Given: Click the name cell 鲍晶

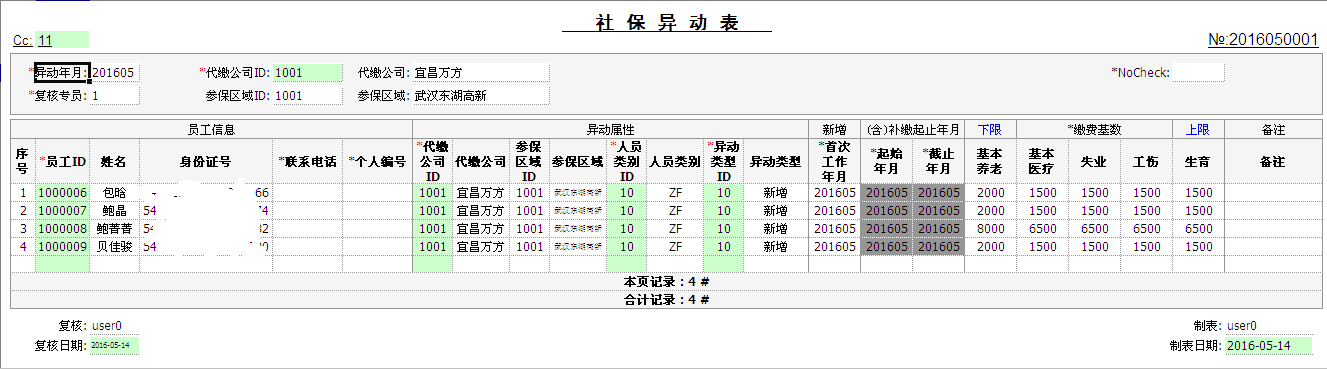Looking at the screenshot, I should pos(115,211).
